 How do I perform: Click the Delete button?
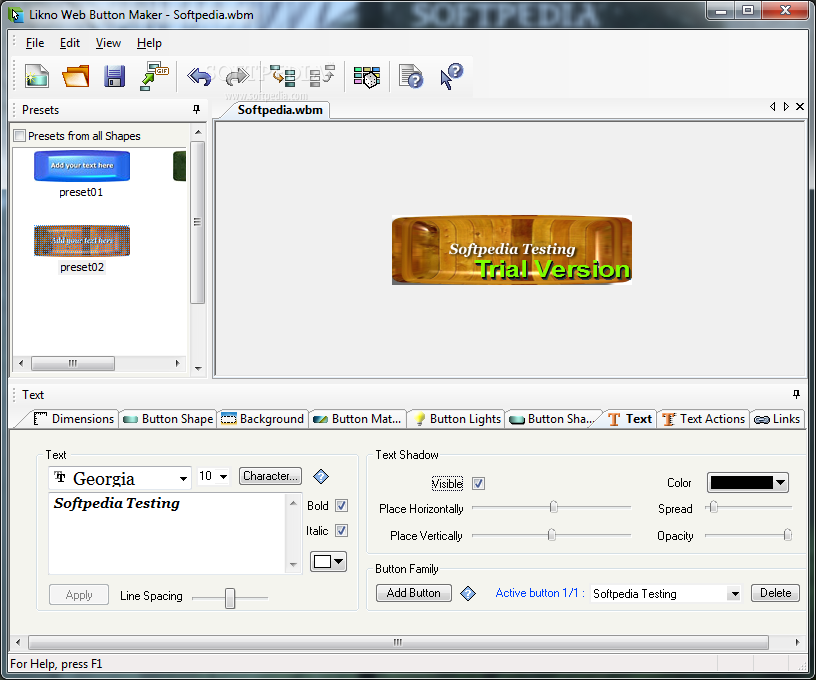pyautogui.click(x=775, y=593)
